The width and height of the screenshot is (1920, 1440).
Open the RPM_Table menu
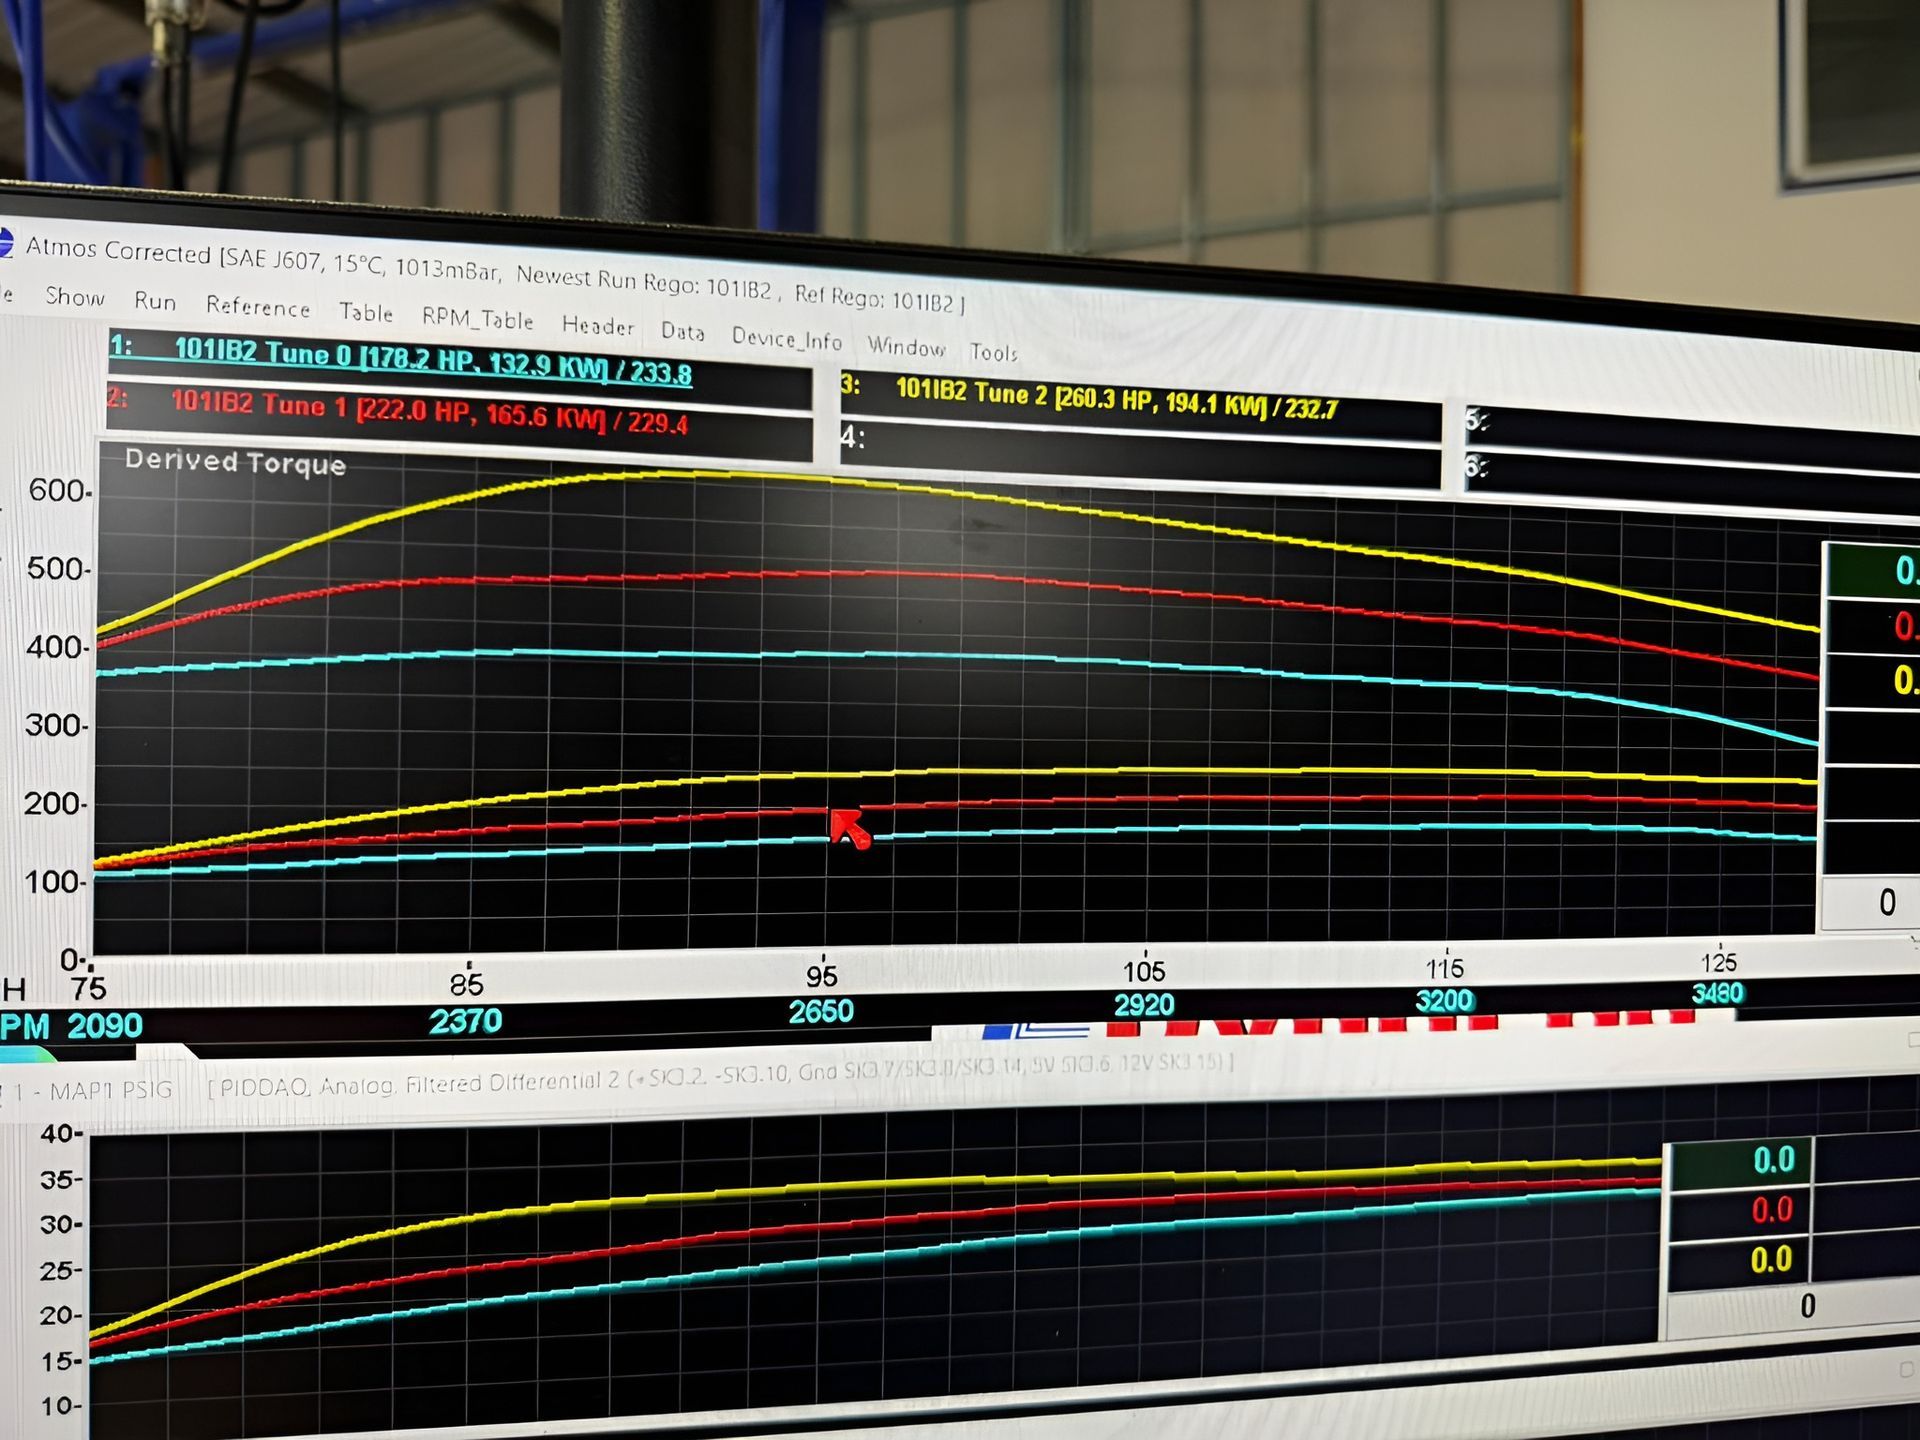(x=477, y=319)
